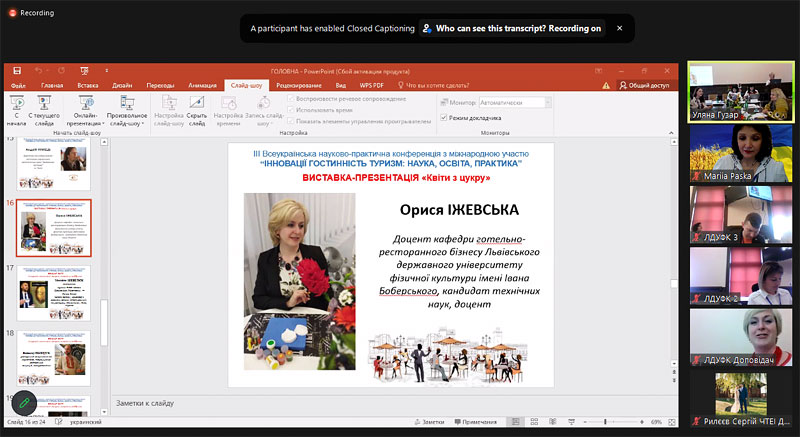Screen dimensions: 800x437
Task: Click Скрыть слайд icon
Action: (196, 111)
